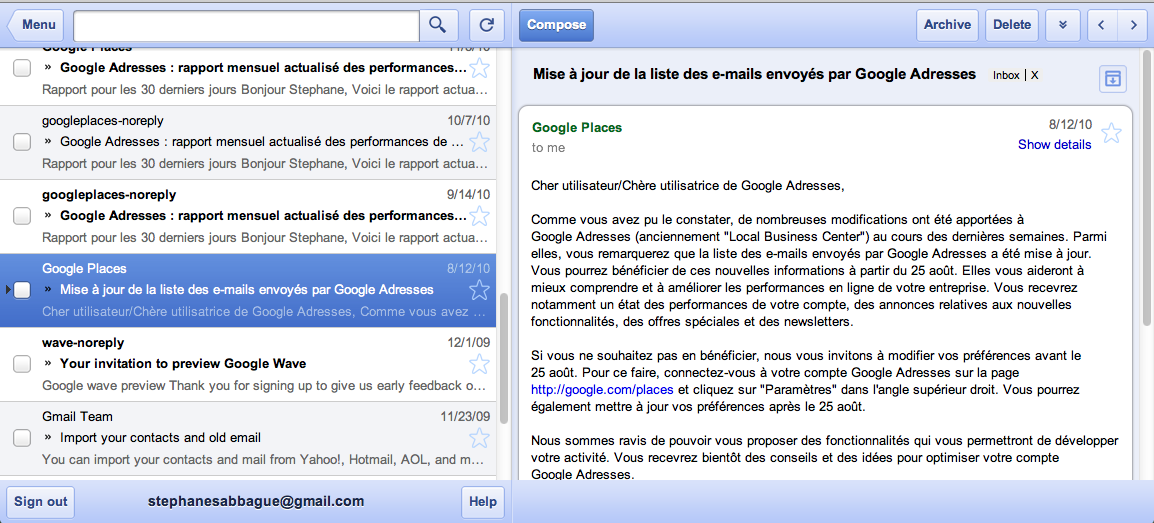The width and height of the screenshot is (1154, 523).
Task: Tick the Gmail Team email checkbox
Action: pos(22,438)
